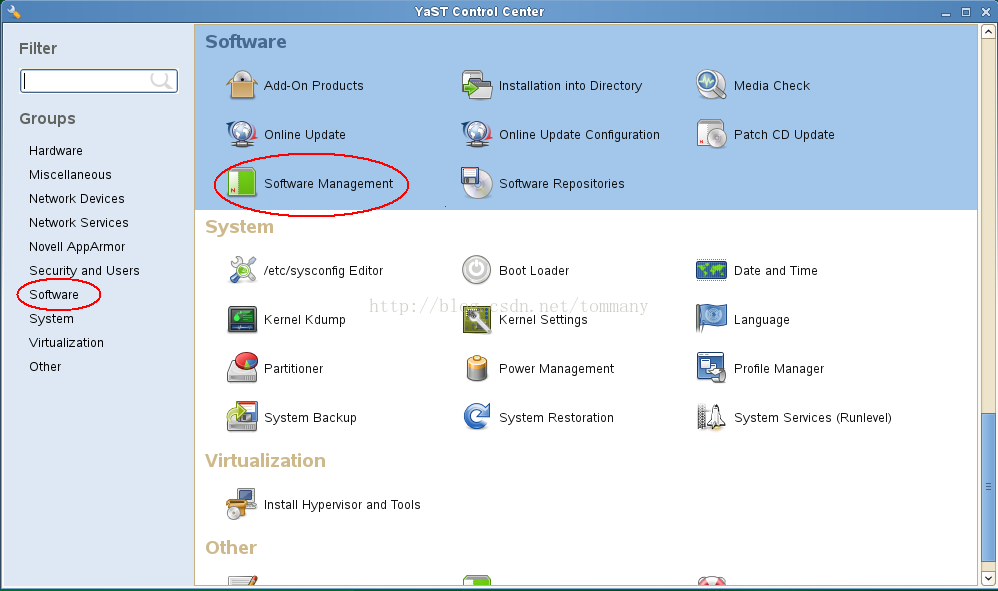Click the YaST wrench icon in title bar

tap(13, 11)
